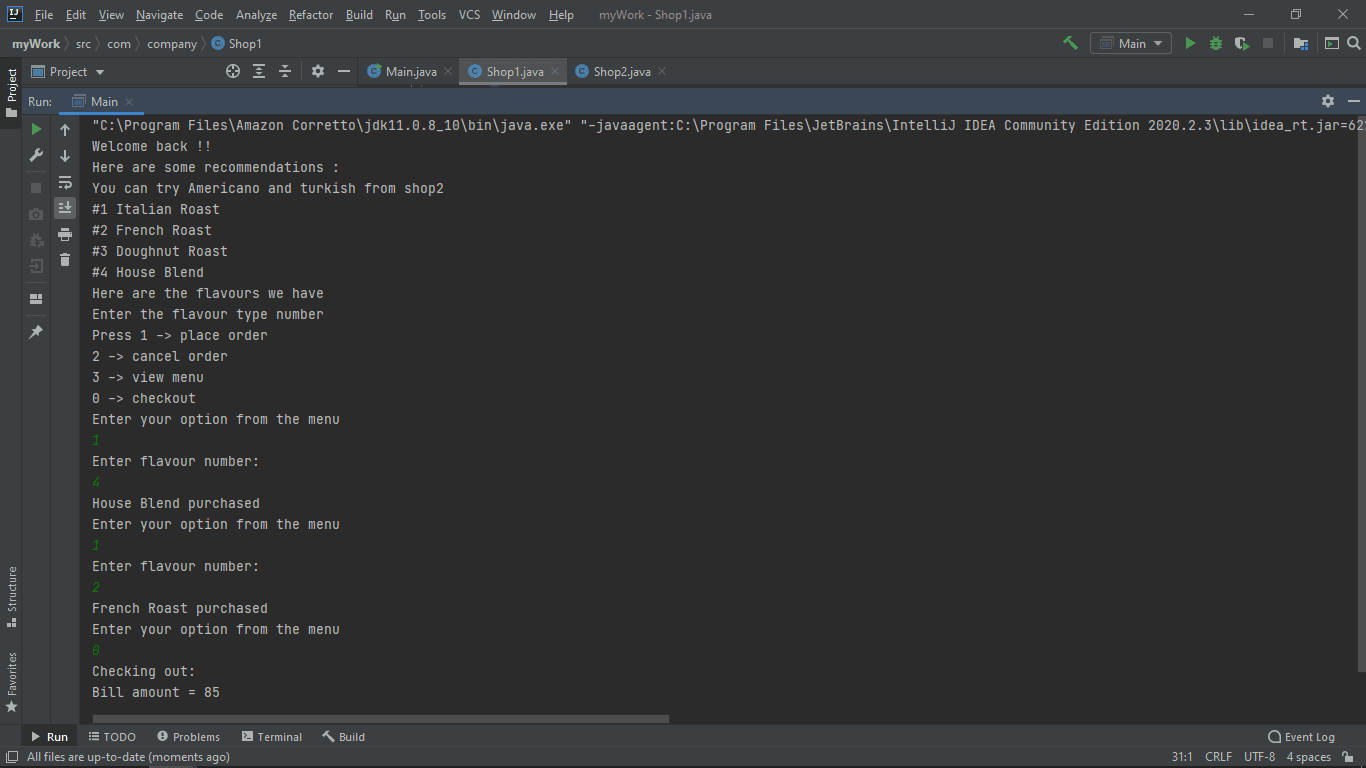
Task: Close the Shop2.java tab
Action: pyautogui.click(x=662, y=71)
